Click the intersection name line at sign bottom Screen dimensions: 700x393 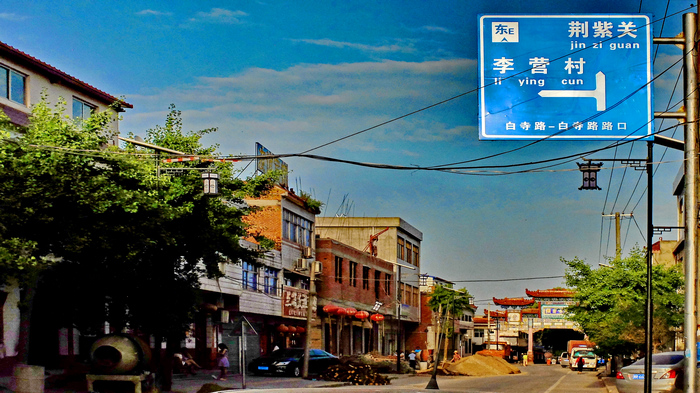coord(566,126)
